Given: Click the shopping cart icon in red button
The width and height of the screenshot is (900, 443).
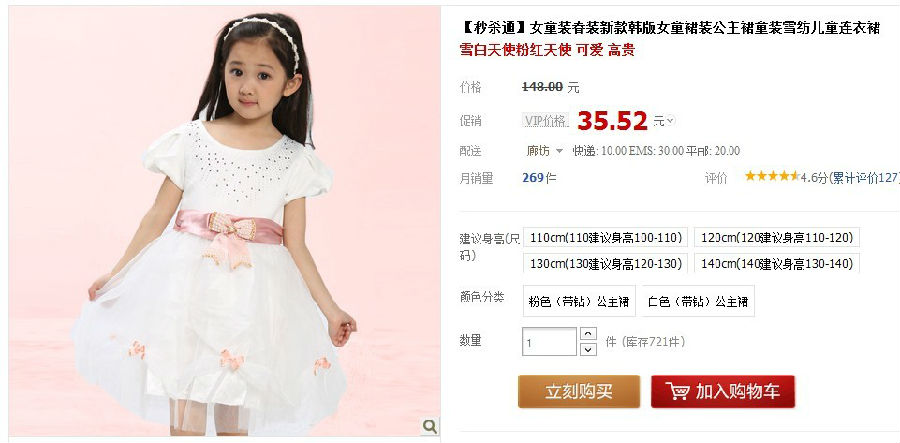Looking at the screenshot, I should [678, 391].
